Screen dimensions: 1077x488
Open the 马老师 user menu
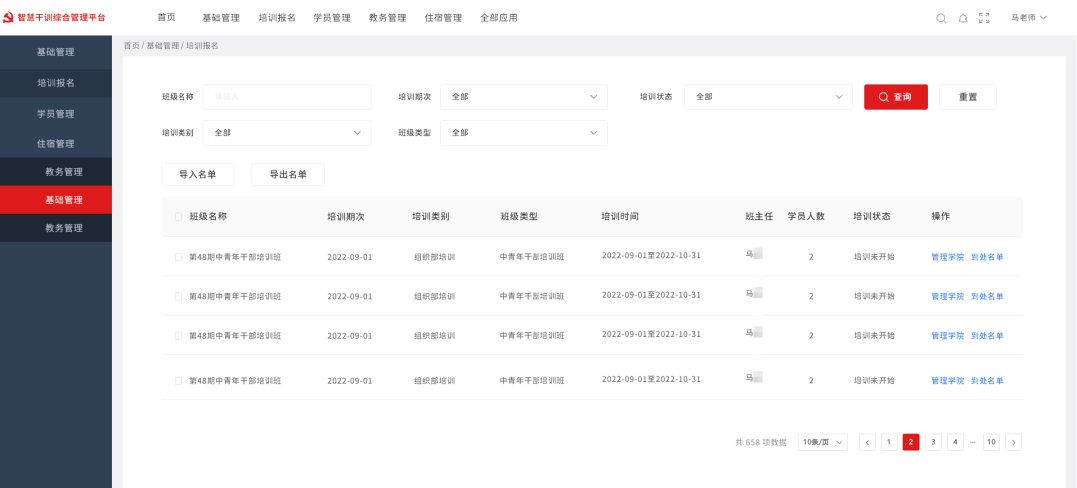[1028, 18]
